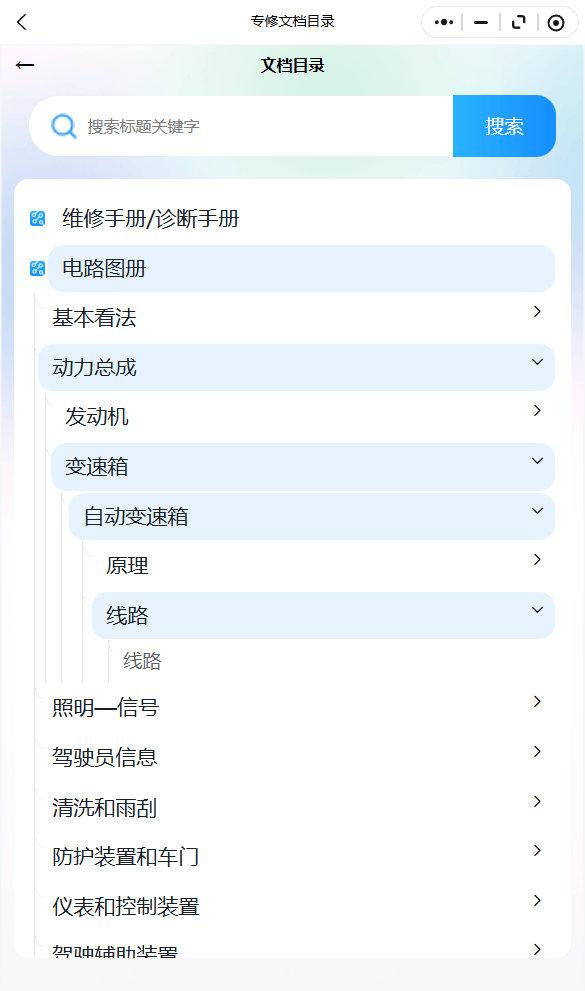585x991 pixels.
Task: Collapse the 动力总成 section arrow
Action: 537,362
